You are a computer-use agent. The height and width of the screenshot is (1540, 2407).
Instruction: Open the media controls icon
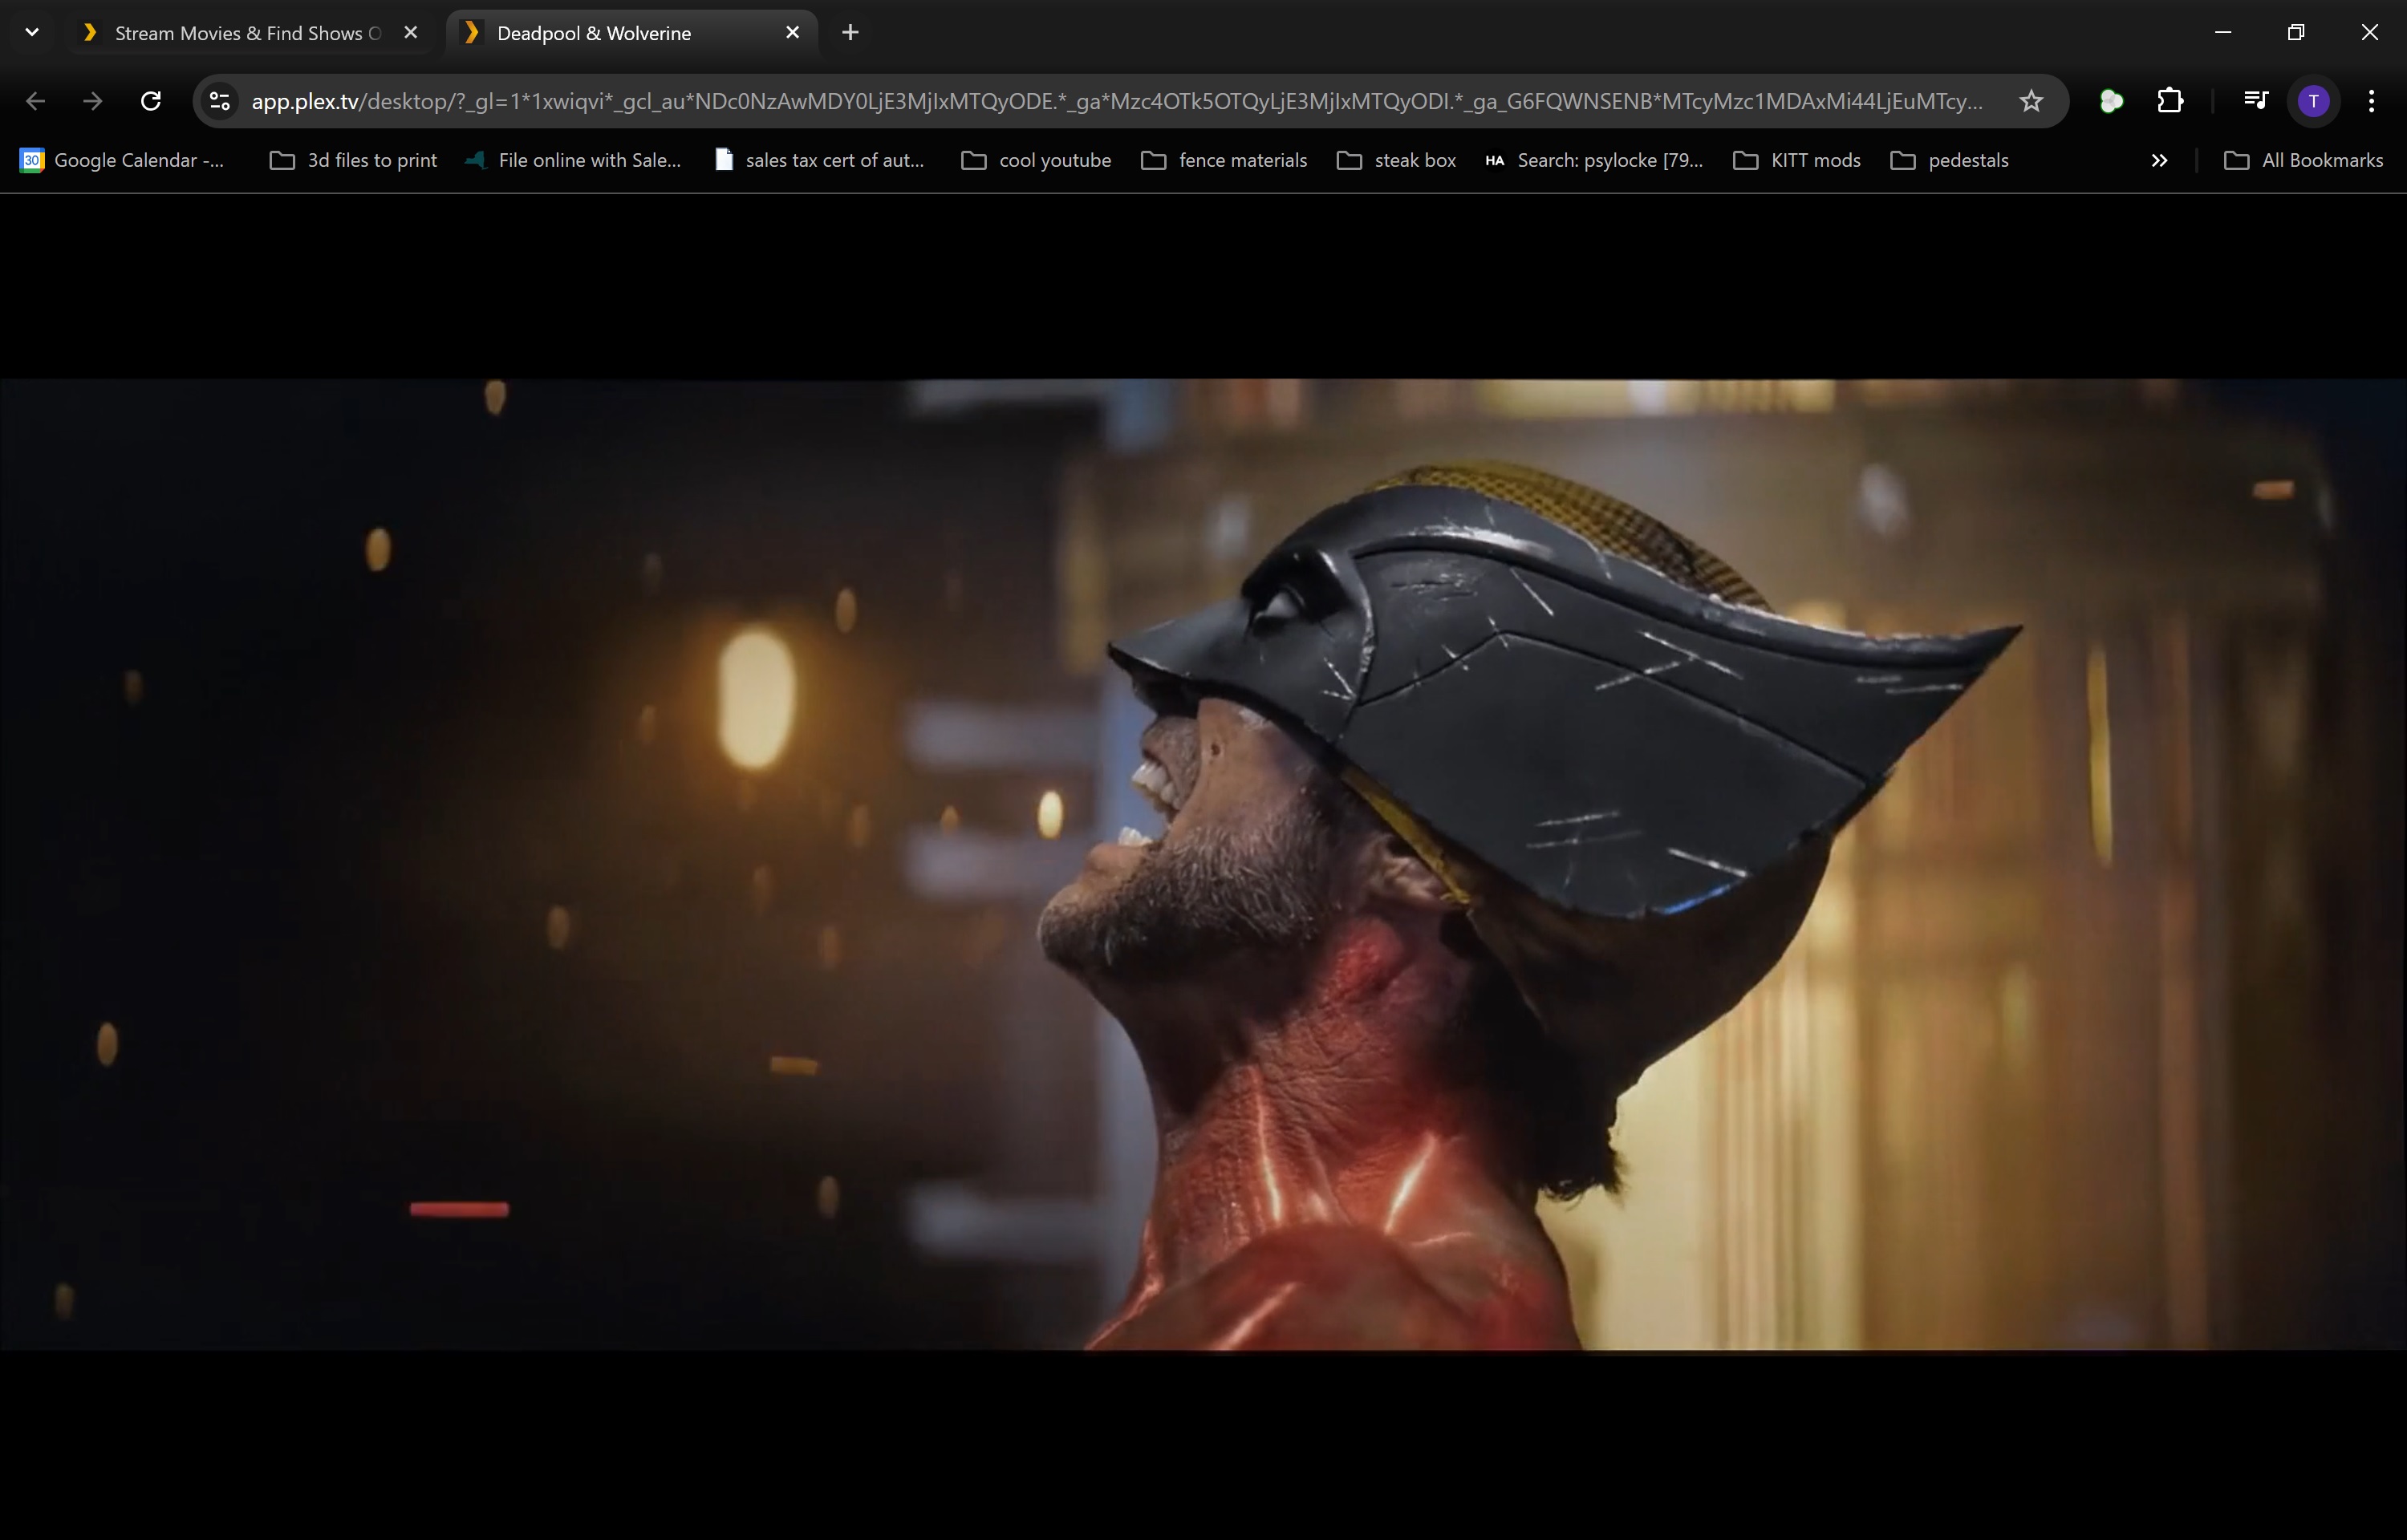2255,101
